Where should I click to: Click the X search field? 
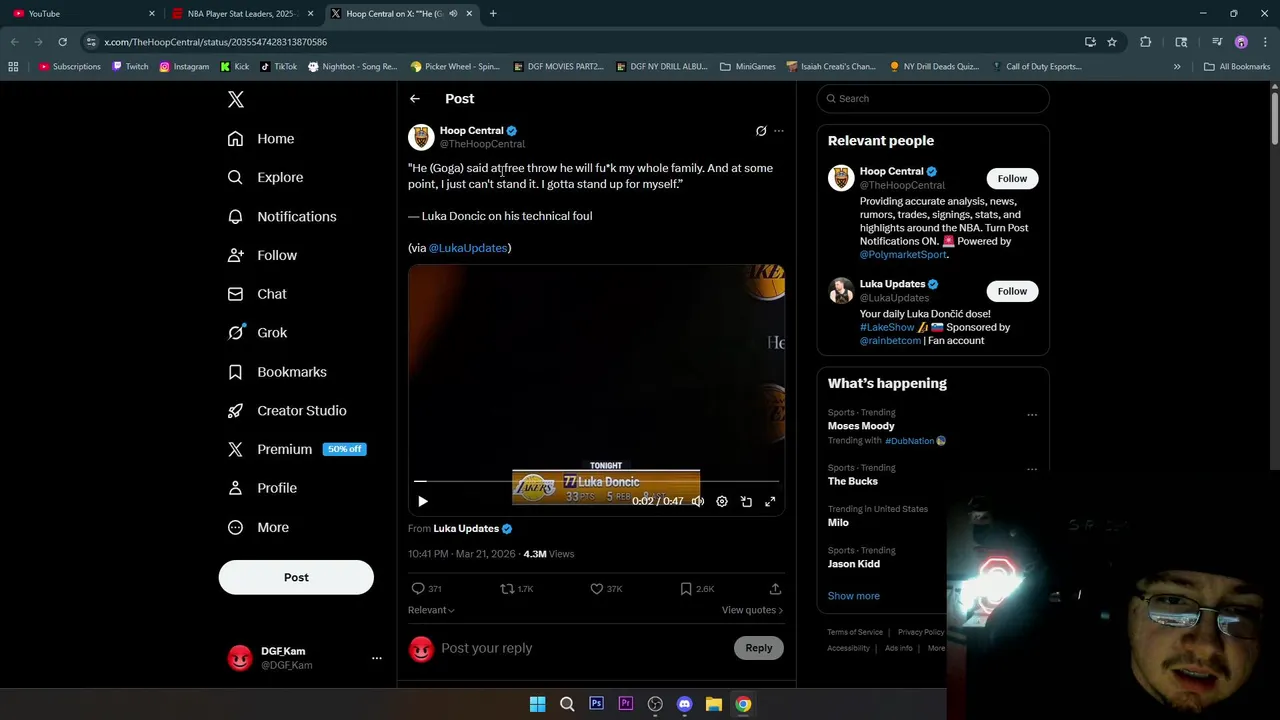(x=933, y=99)
